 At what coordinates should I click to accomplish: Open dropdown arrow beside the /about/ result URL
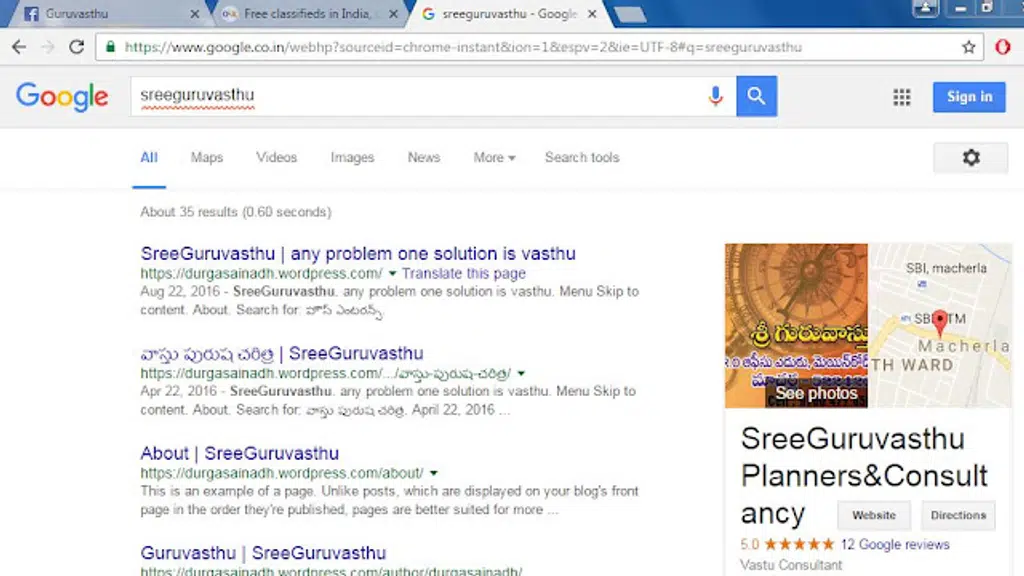434,473
